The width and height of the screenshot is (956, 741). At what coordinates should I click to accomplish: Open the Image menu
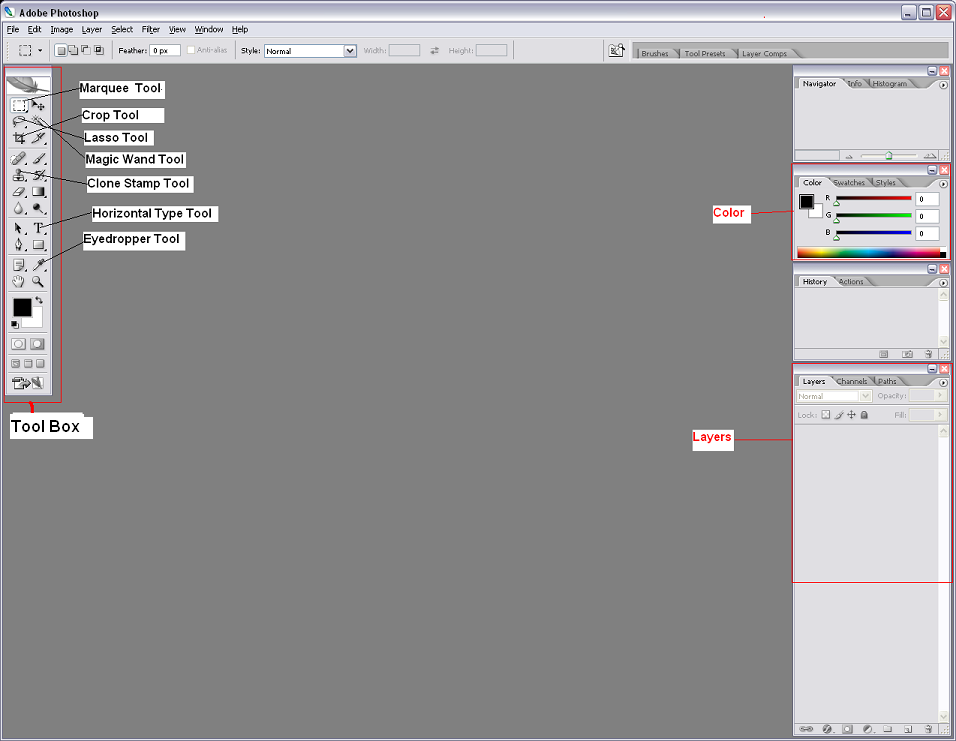tap(62, 29)
